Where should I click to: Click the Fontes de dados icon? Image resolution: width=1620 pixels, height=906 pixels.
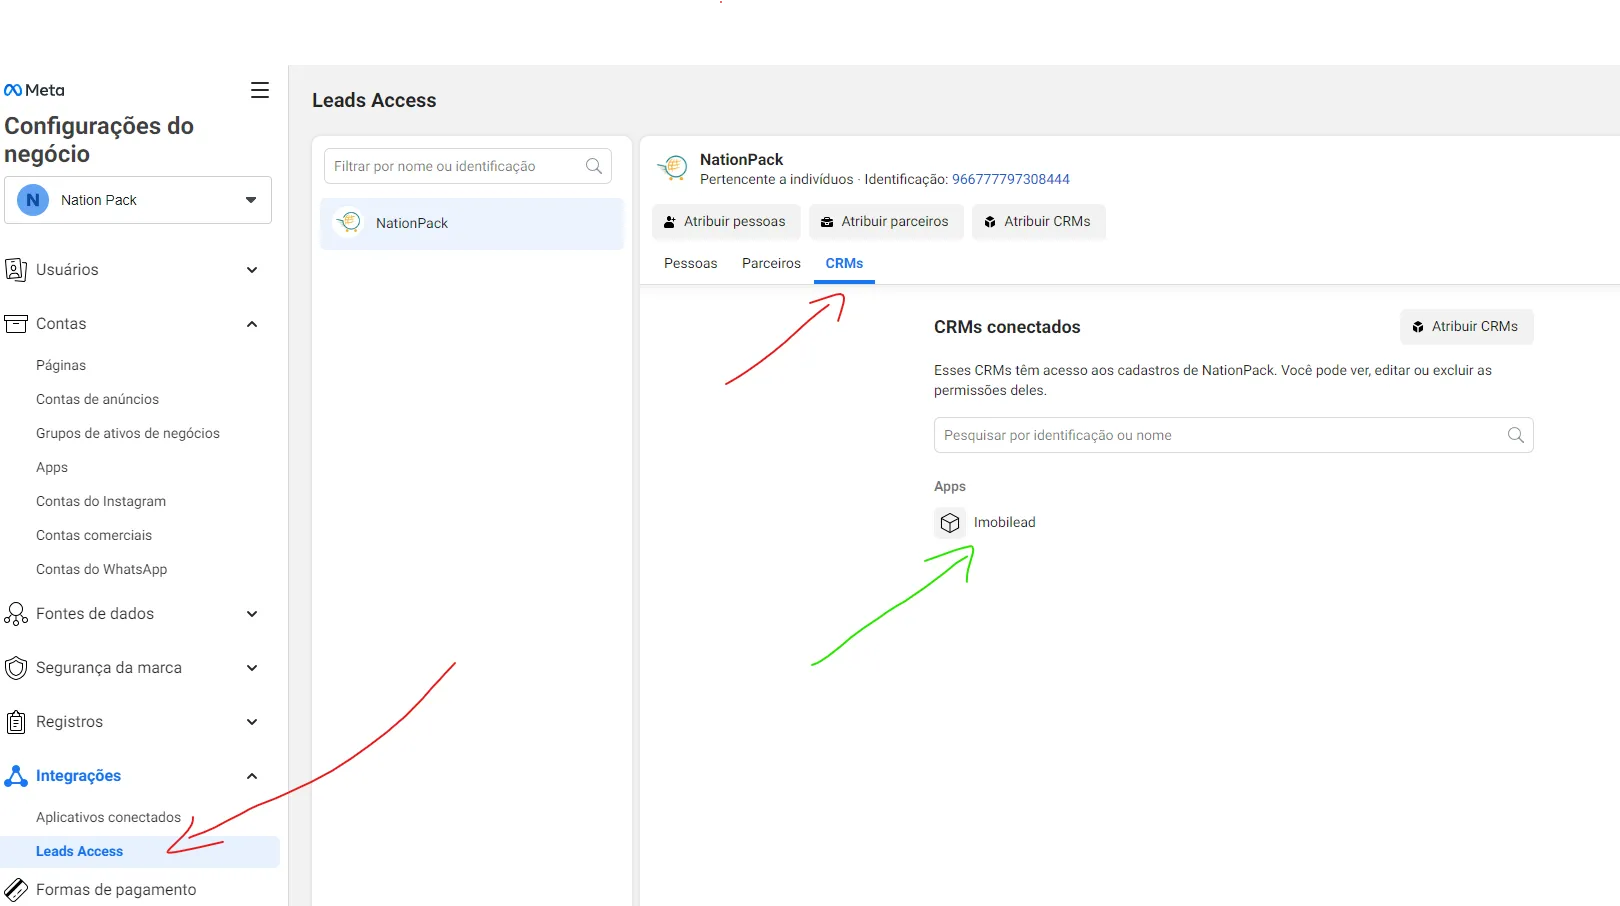[16, 614]
